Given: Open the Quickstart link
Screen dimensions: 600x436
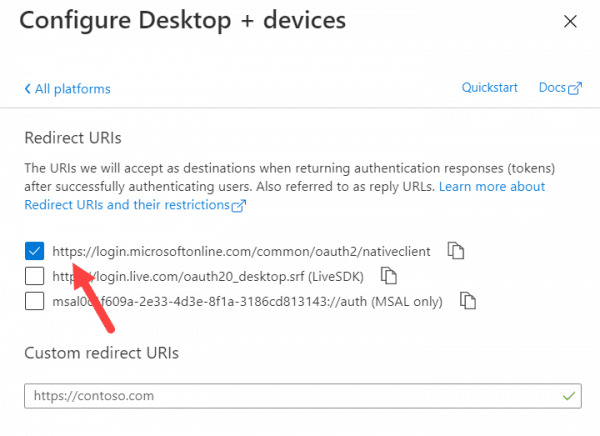Looking at the screenshot, I should click(x=489, y=88).
